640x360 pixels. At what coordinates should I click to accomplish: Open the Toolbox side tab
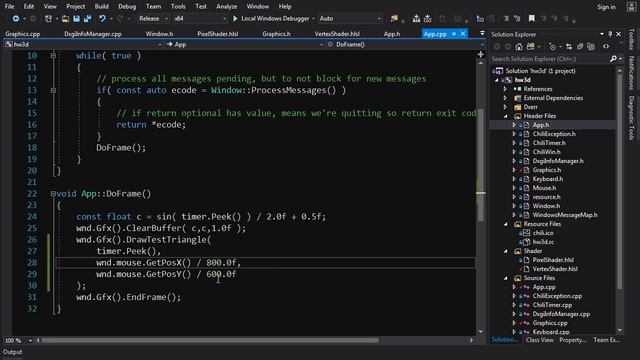tap(631, 39)
